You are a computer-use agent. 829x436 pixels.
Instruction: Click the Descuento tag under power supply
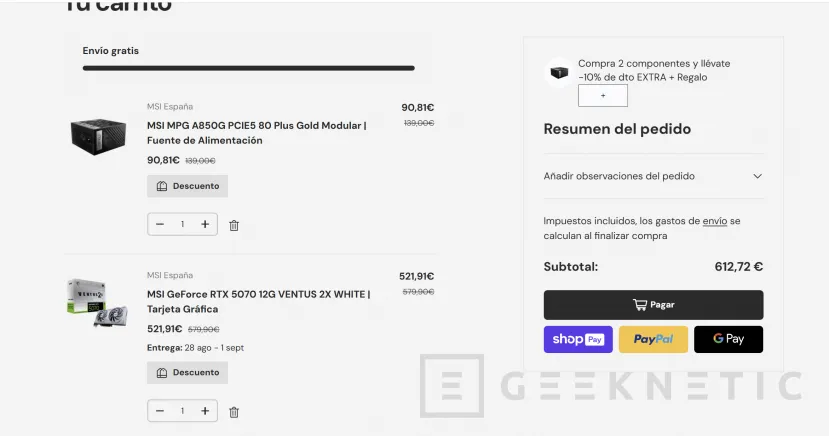pyautogui.click(x=188, y=186)
